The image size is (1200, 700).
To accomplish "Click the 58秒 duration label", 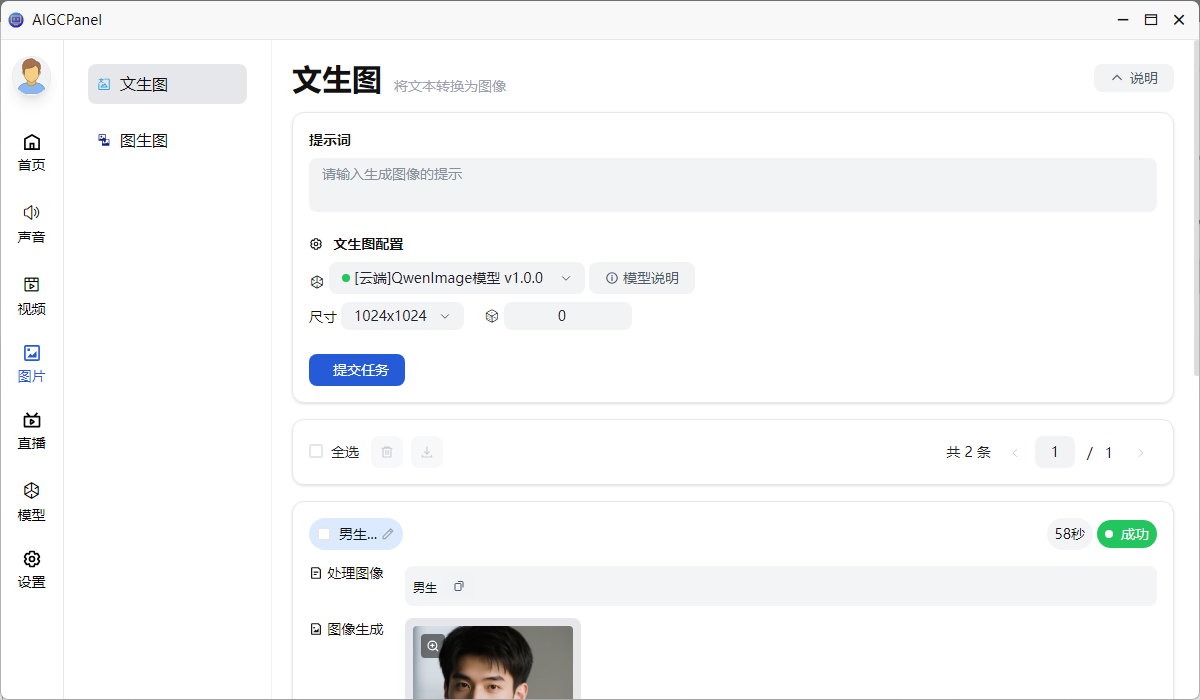I will (x=1070, y=534).
